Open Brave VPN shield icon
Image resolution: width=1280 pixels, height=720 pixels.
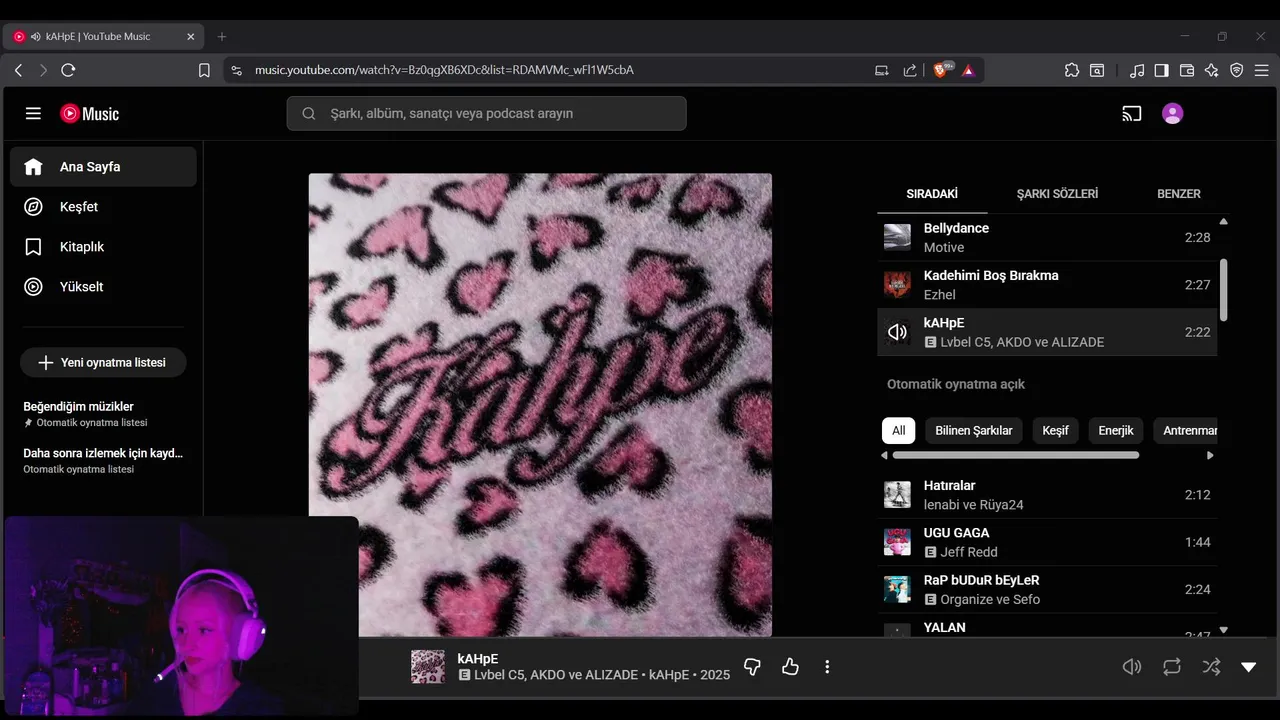coord(1237,70)
